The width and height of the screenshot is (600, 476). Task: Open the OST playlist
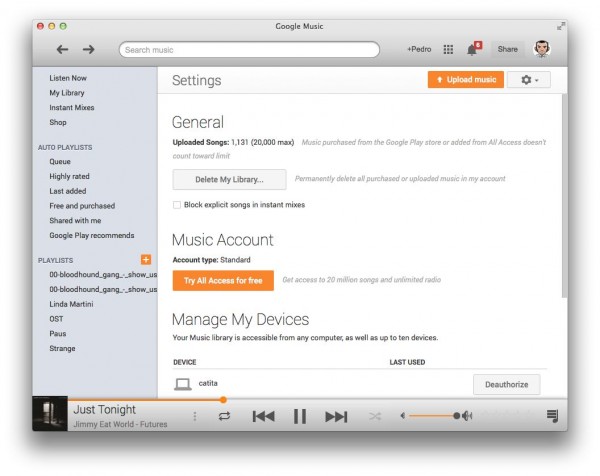(x=56, y=319)
